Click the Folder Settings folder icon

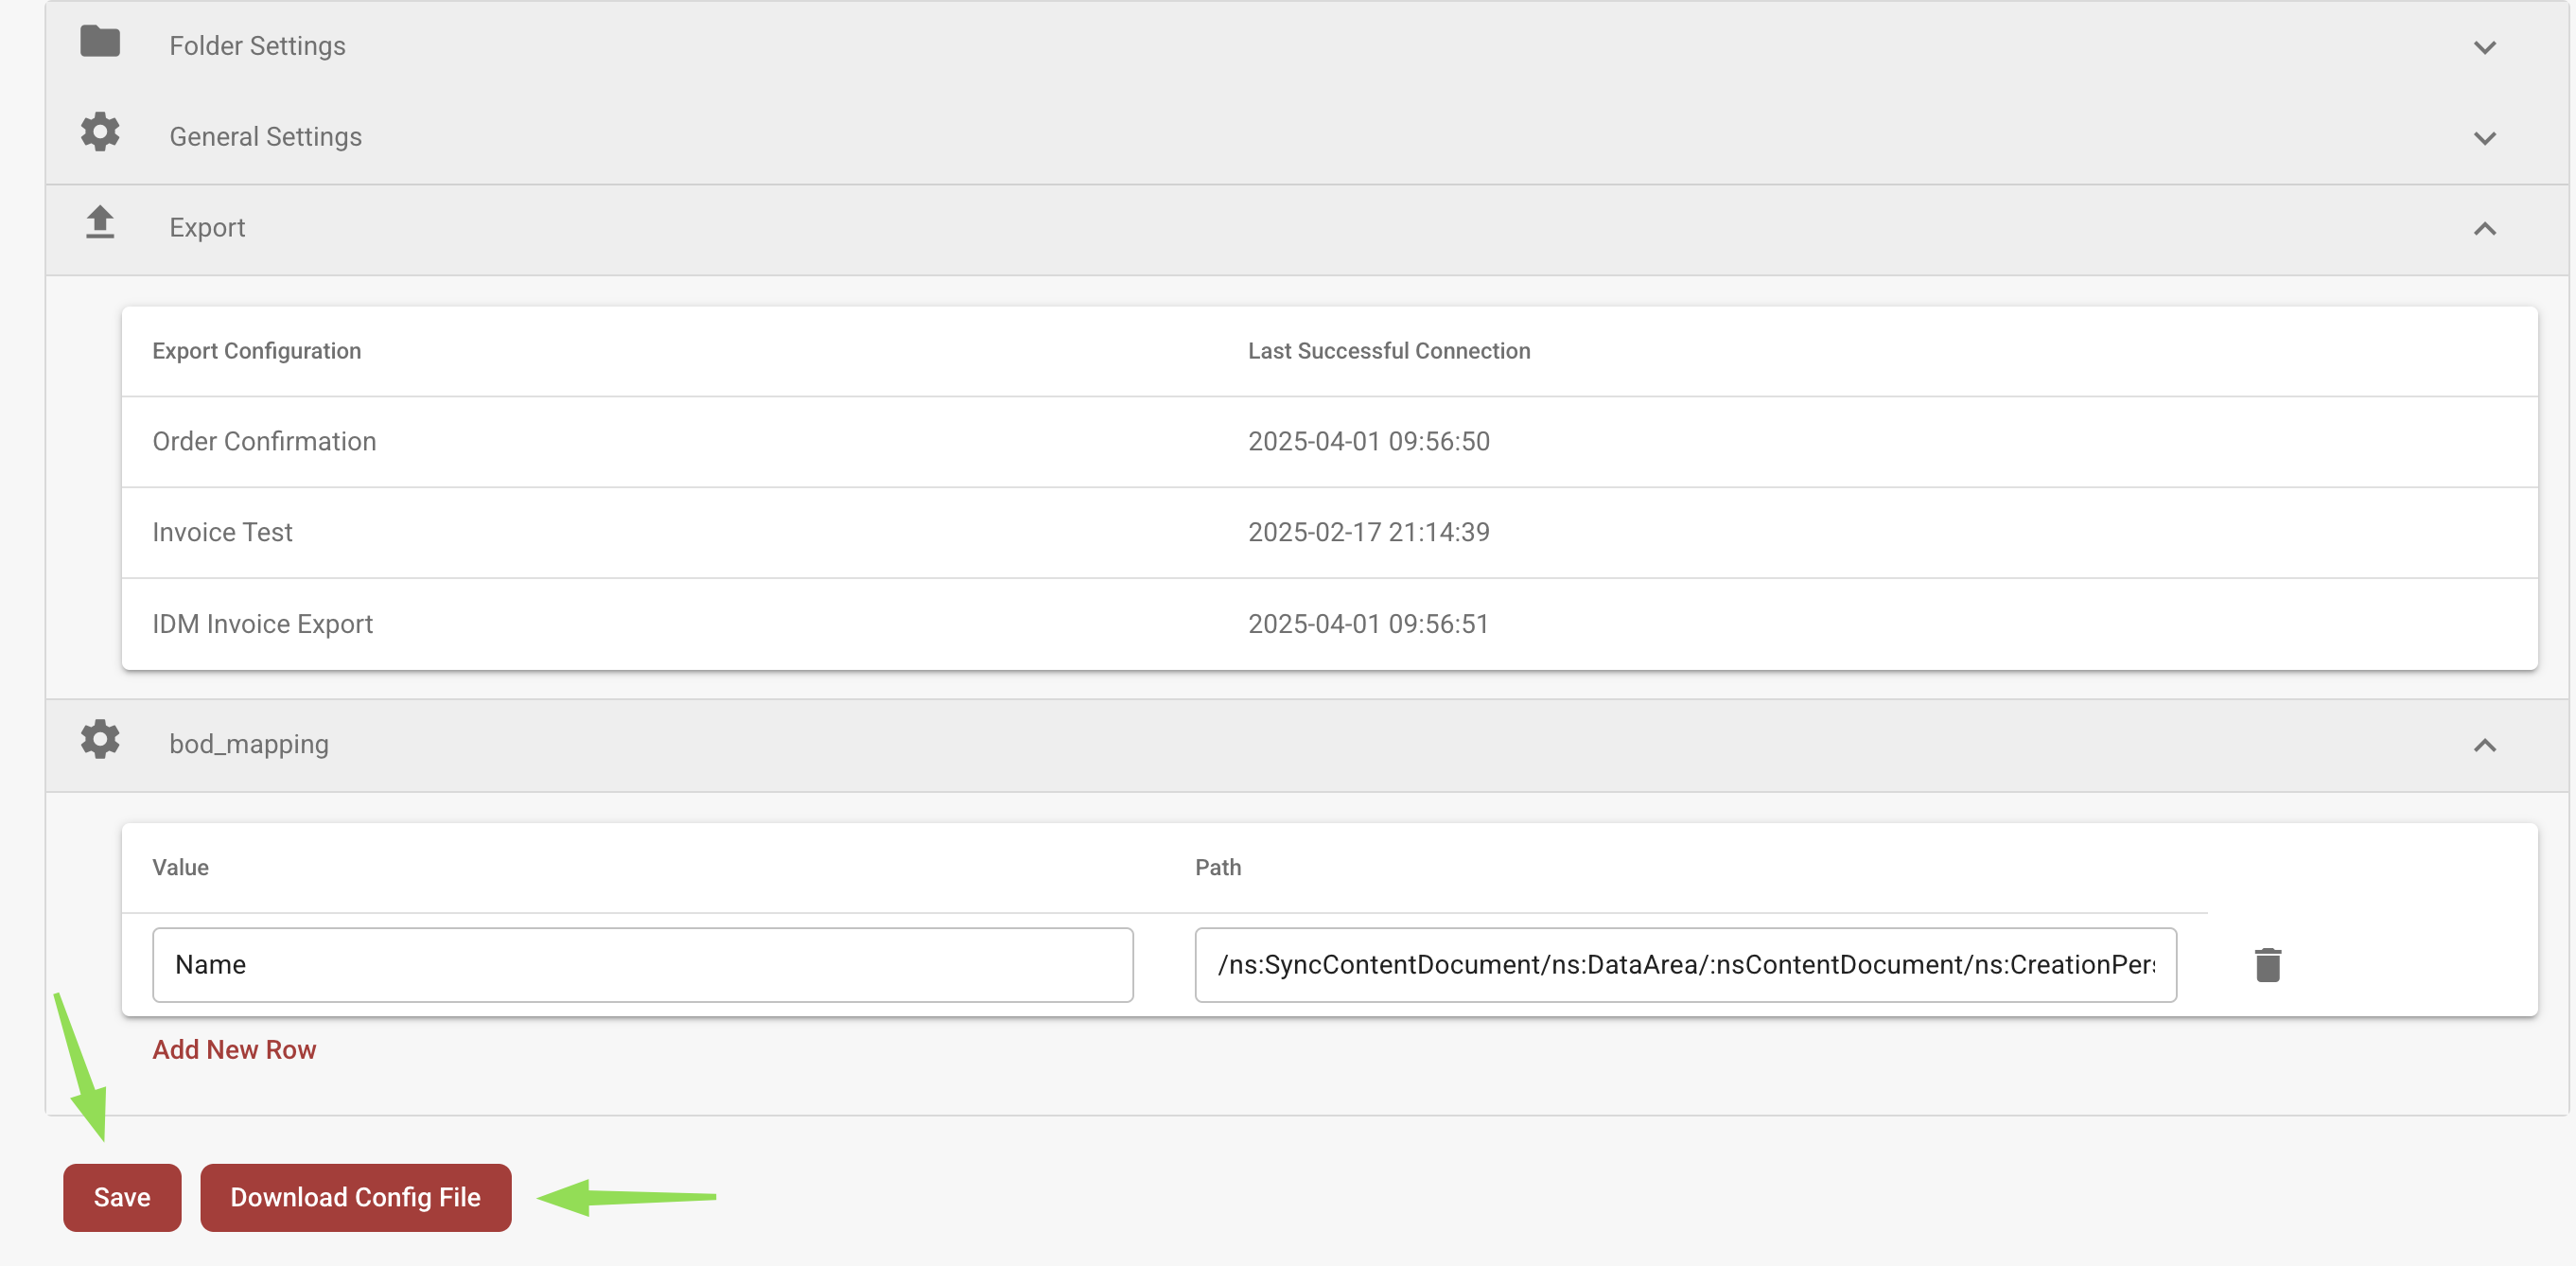tap(100, 42)
